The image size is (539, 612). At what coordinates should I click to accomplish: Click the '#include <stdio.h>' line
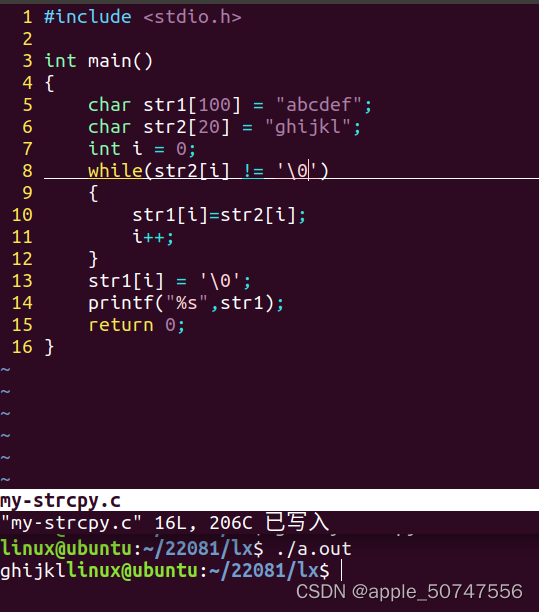(x=143, y=17)
